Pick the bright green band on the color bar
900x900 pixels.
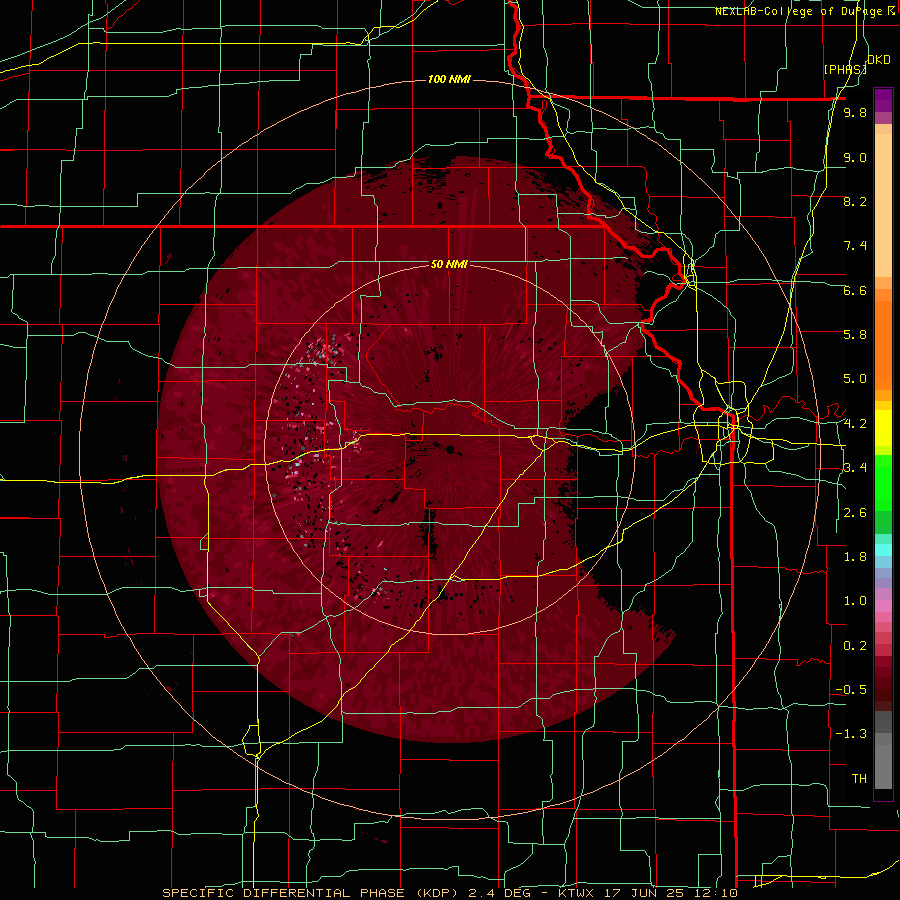coord(883,482)
